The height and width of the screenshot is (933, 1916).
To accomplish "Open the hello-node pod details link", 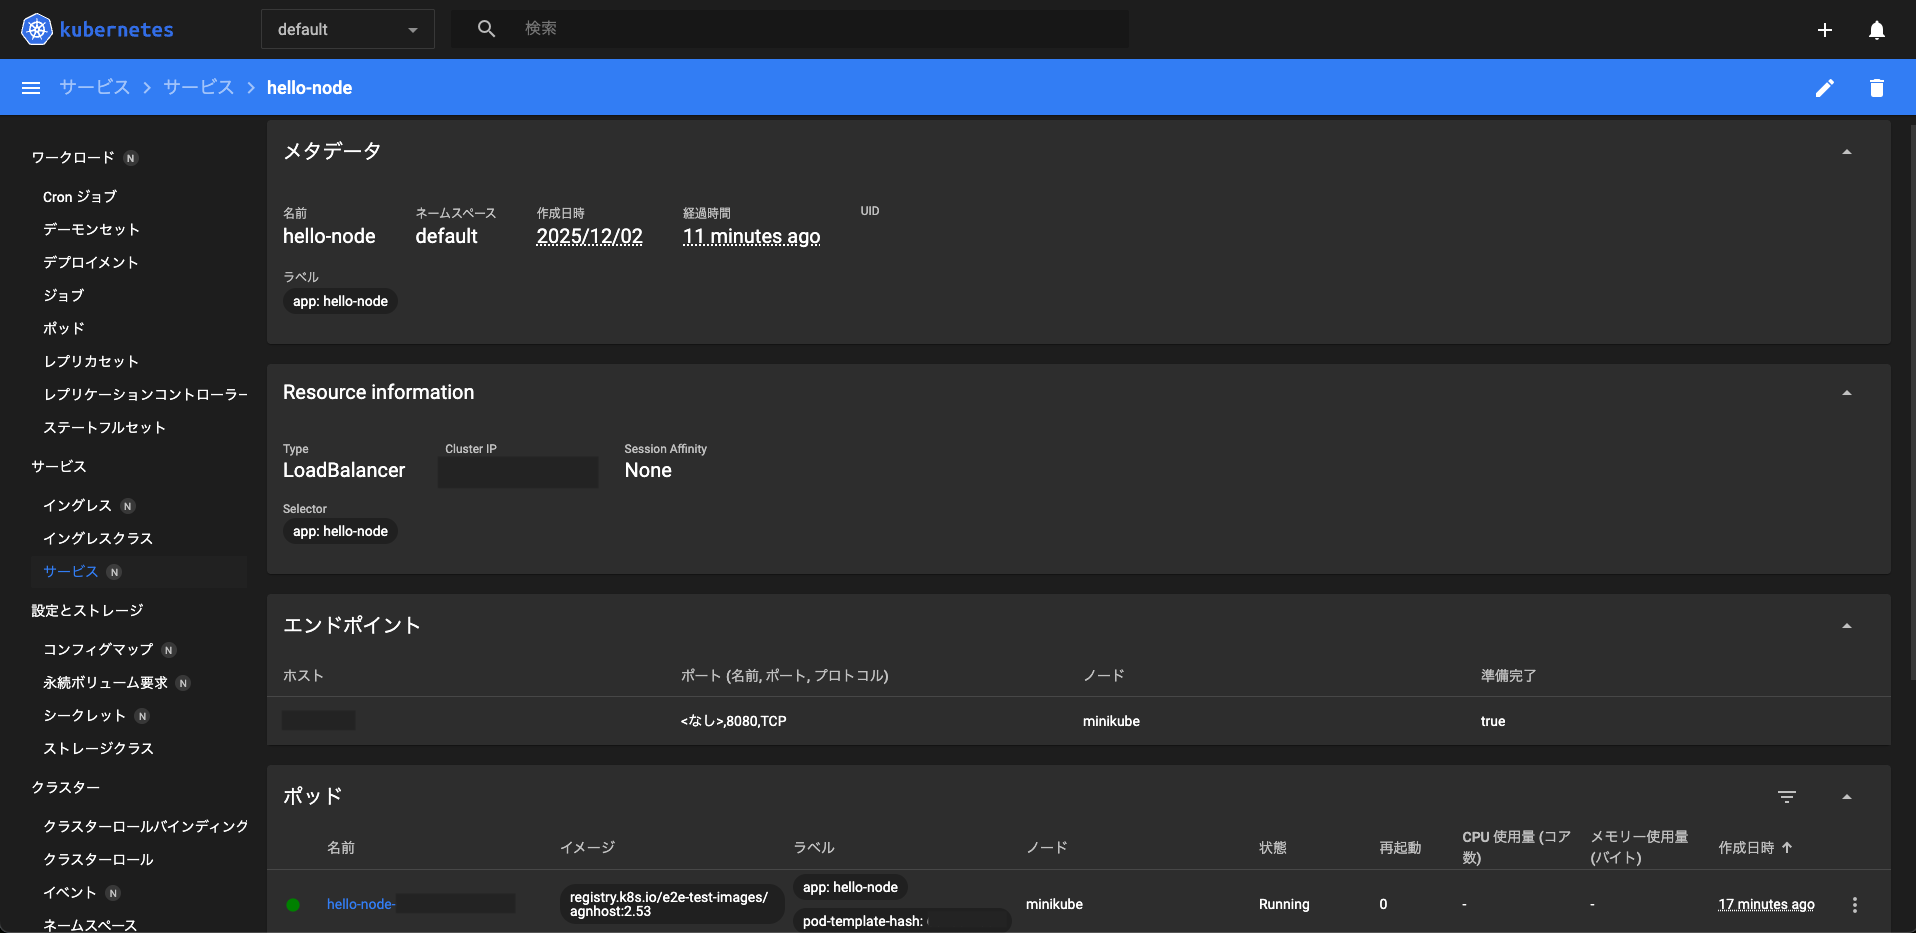I will click(x=360, y=903).
